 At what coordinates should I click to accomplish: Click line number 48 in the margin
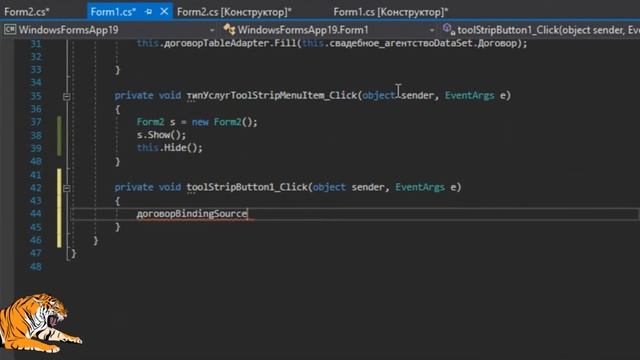pos(36,267)
